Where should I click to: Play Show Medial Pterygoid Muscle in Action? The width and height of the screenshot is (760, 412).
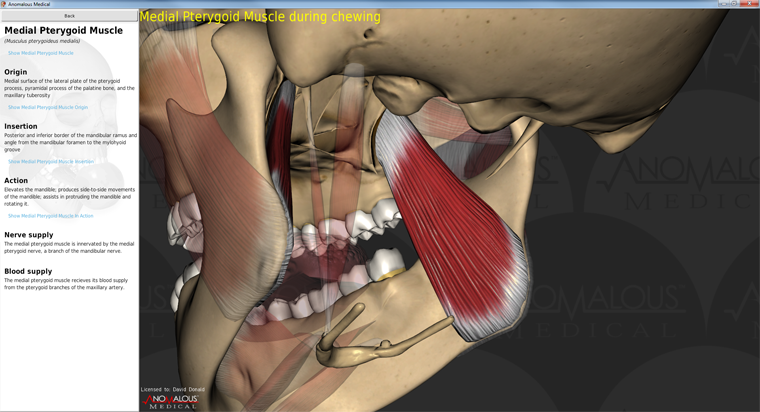tap(51, 215)
